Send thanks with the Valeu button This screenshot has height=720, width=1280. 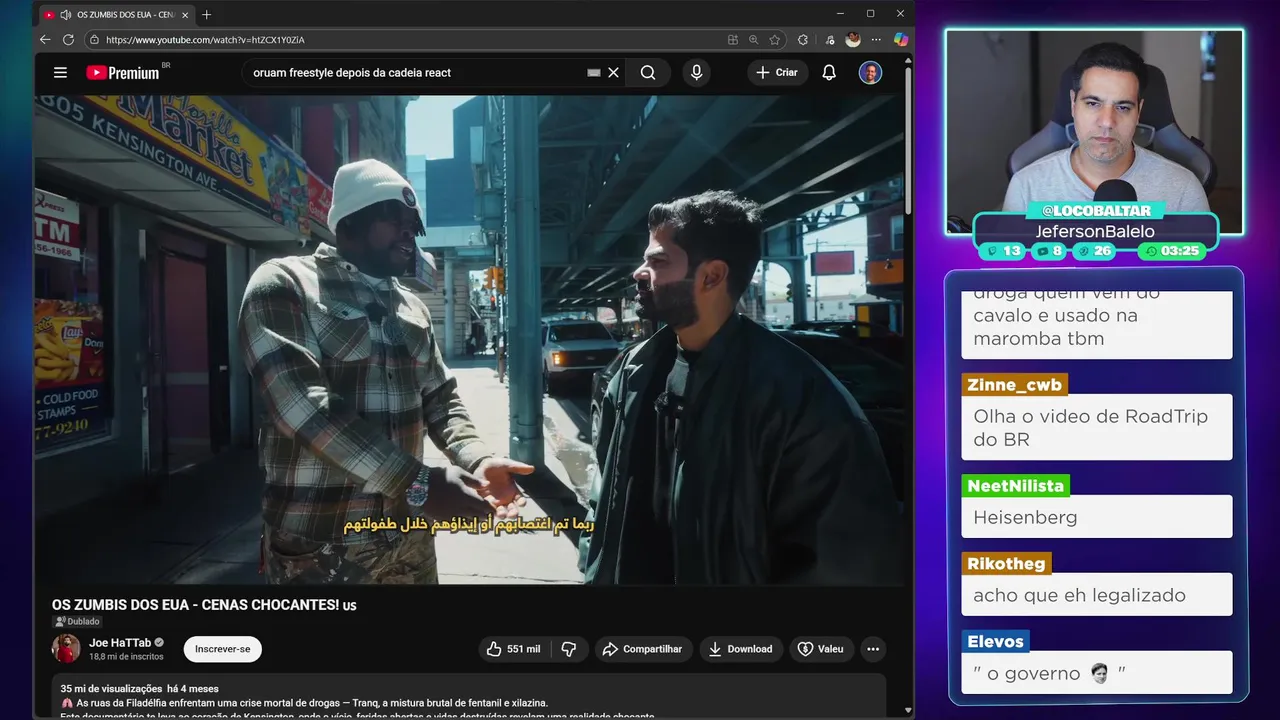tap(820, 649)
